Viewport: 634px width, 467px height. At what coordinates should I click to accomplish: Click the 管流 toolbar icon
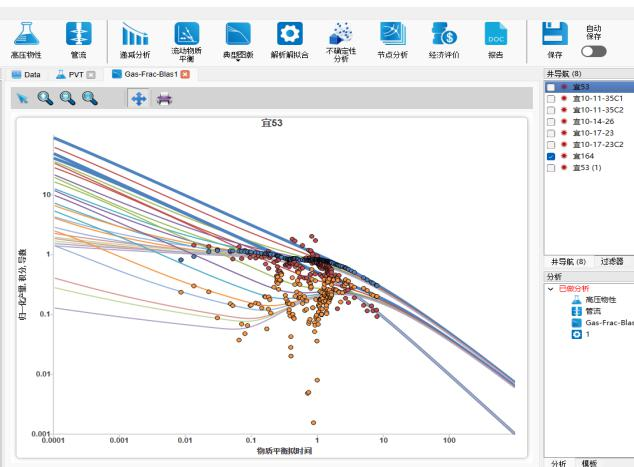78,36
